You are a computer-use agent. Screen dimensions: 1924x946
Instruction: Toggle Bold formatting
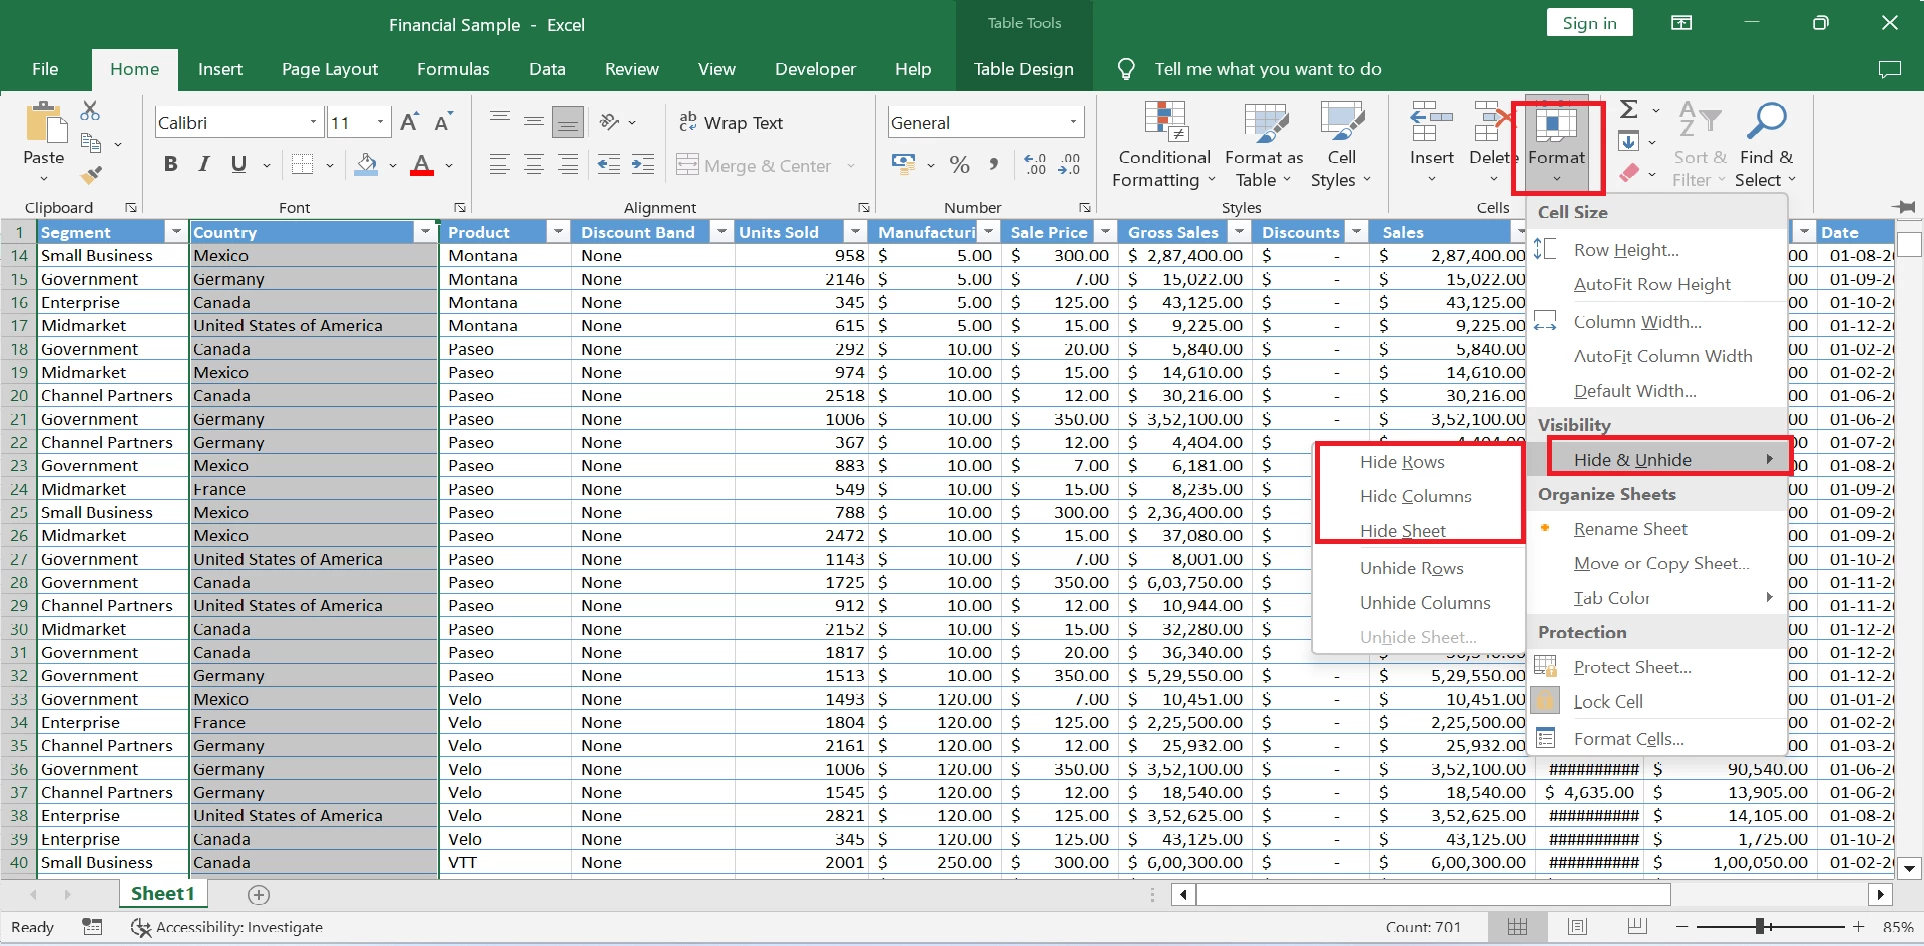171,165
